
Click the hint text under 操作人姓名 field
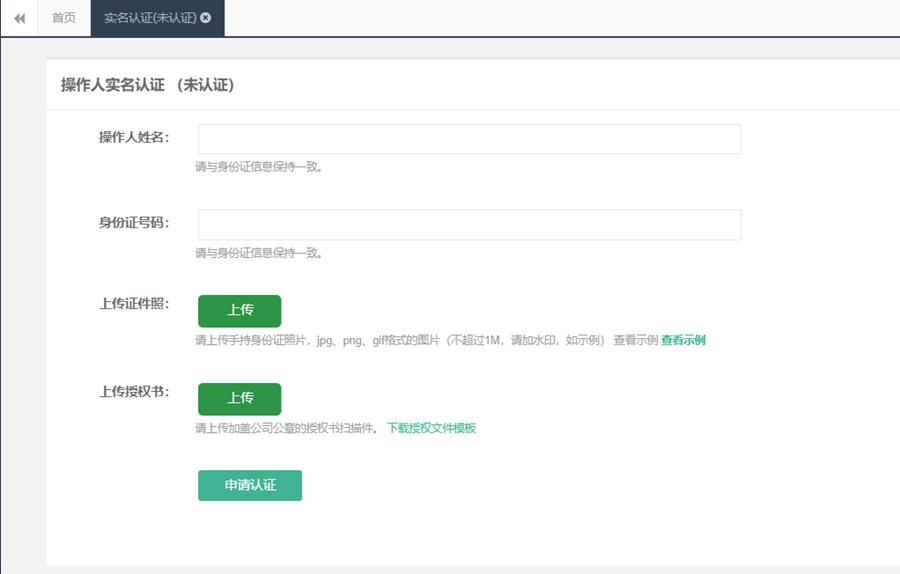[259, 167]
